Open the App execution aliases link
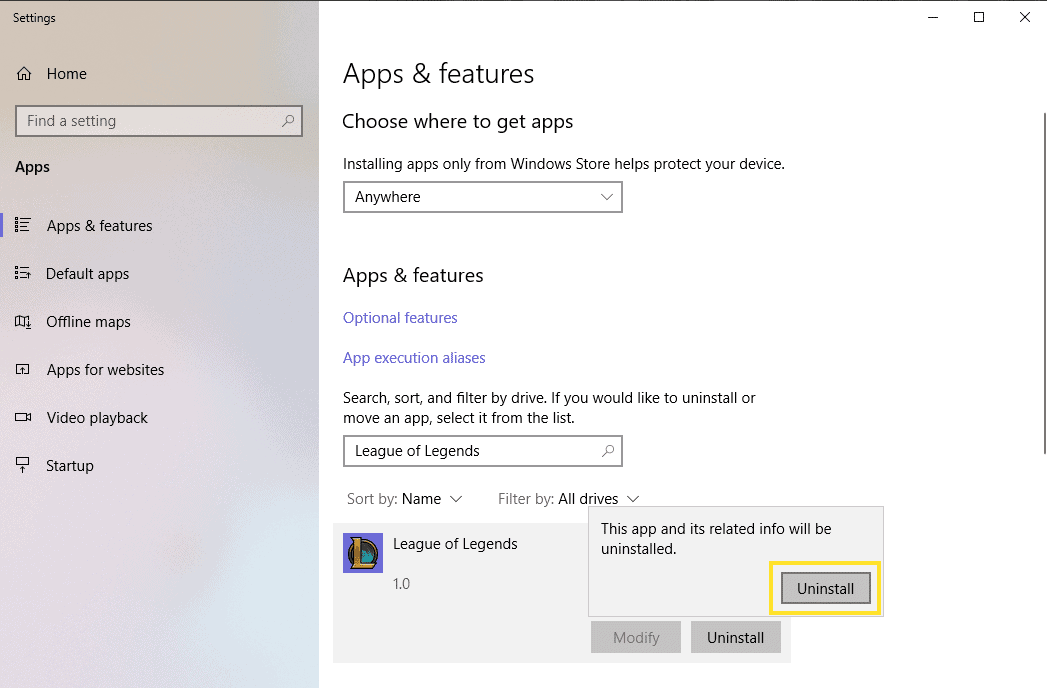Viewport: 1047px width, 688px height. 414,358
